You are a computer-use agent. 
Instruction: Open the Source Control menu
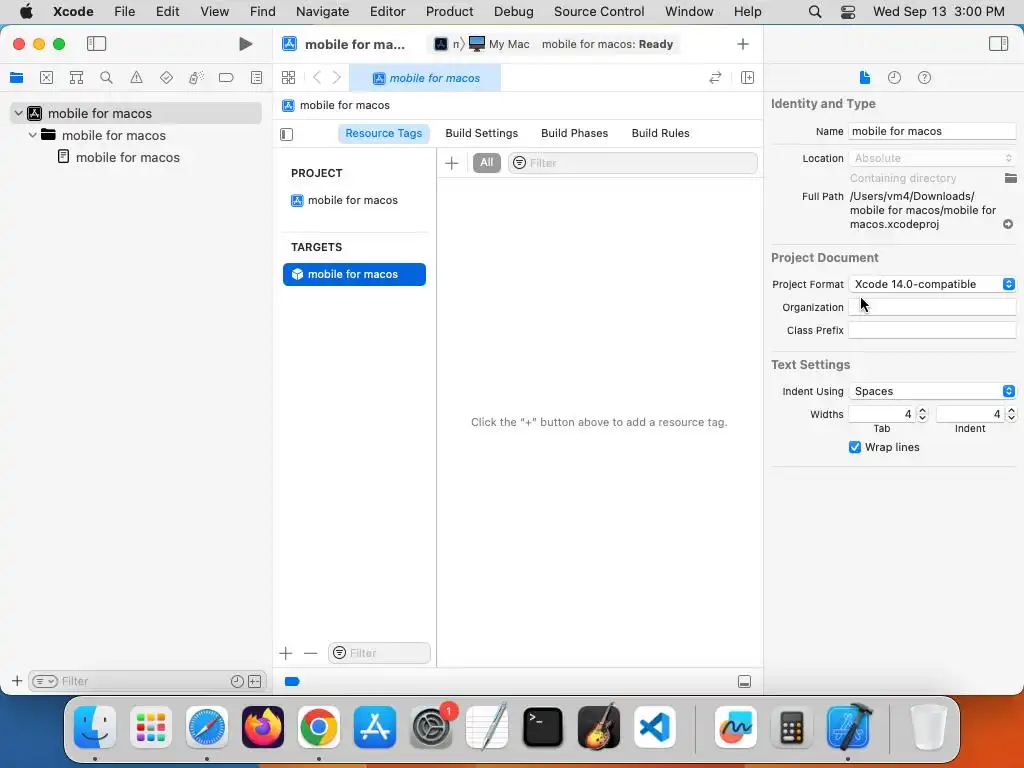(599, 11)
